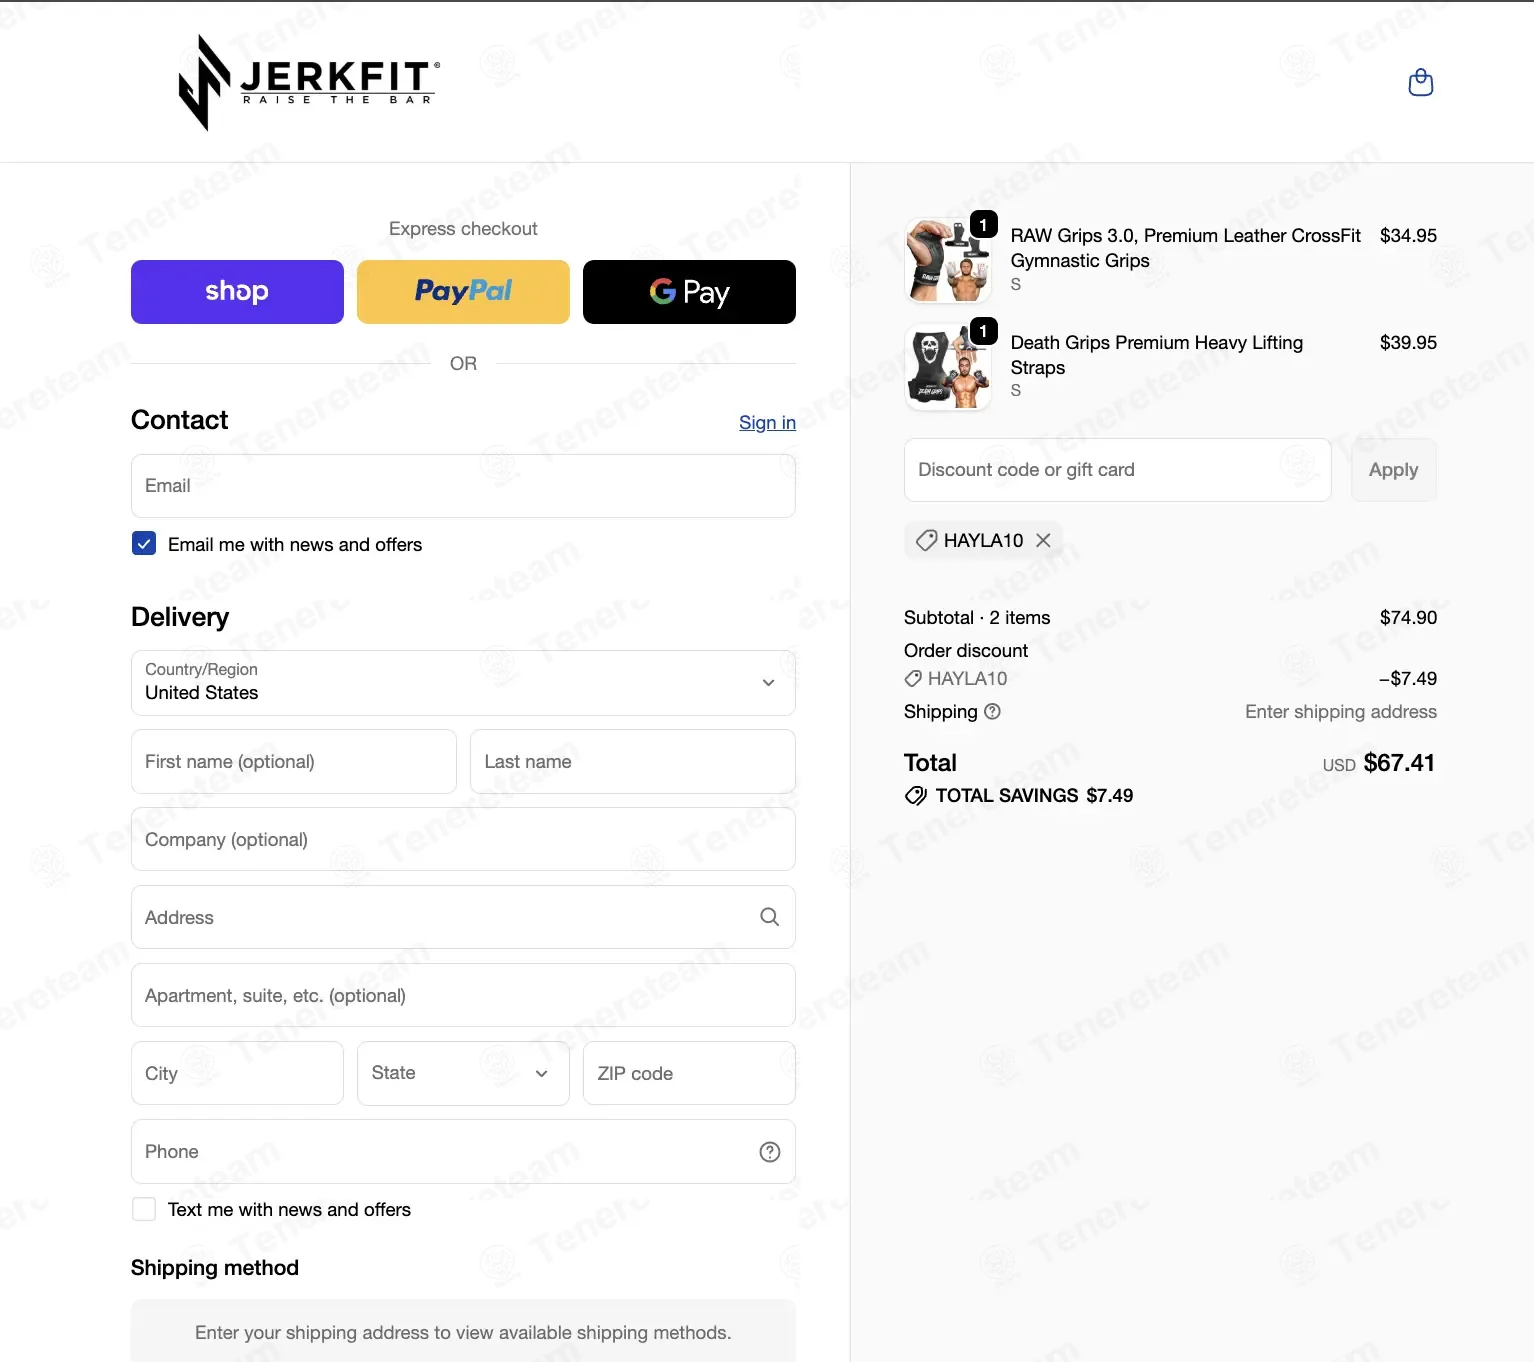The width and height of the screenshot is (1534, 1362).
Task: Open the shopping bag cart icon
Action: 1420,82
